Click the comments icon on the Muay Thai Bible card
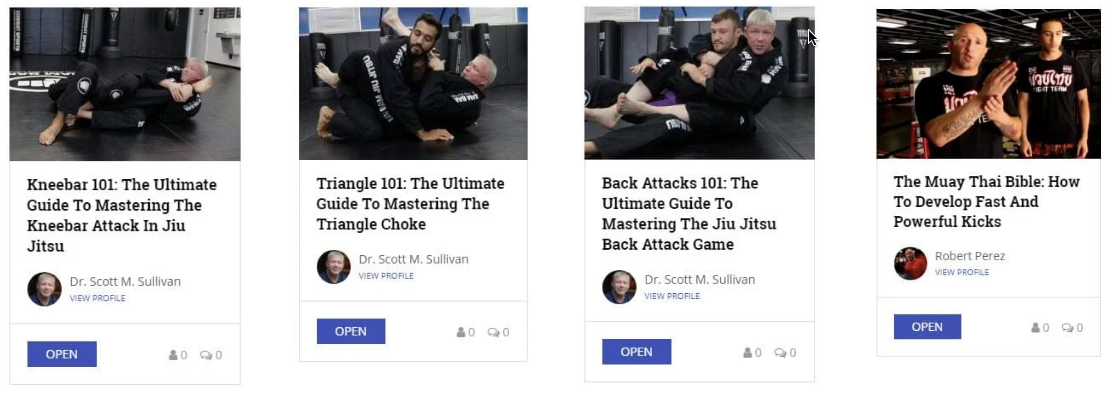Viewport: 1112px width, 400px height. [x=1068, y=328]
